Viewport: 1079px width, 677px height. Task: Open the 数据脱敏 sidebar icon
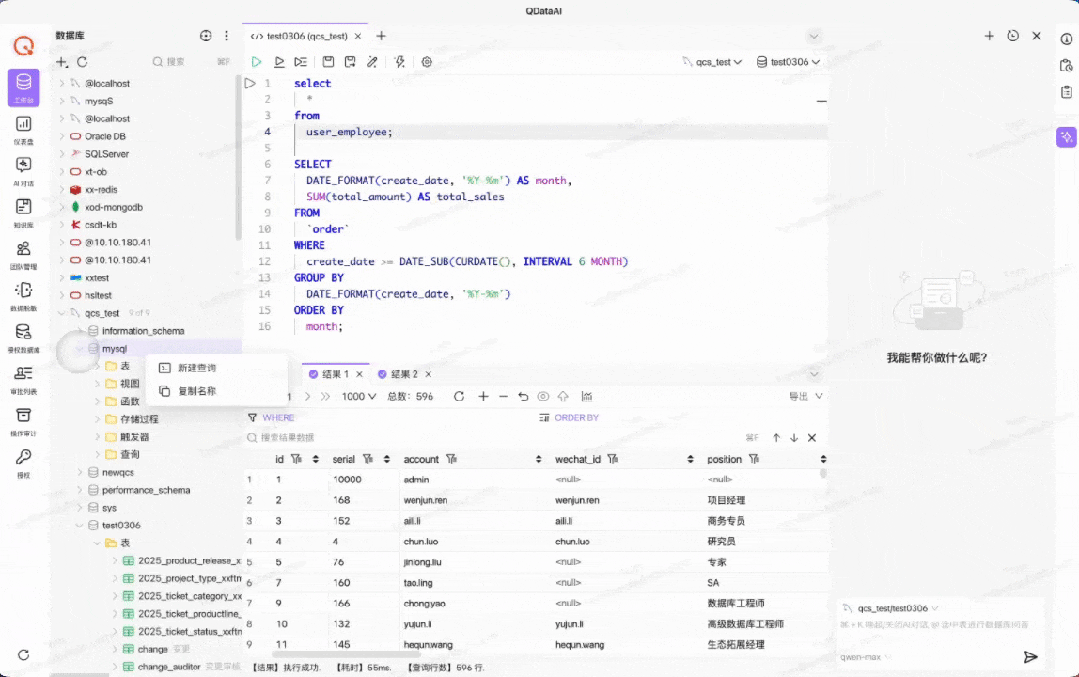(x=23, y=296)
